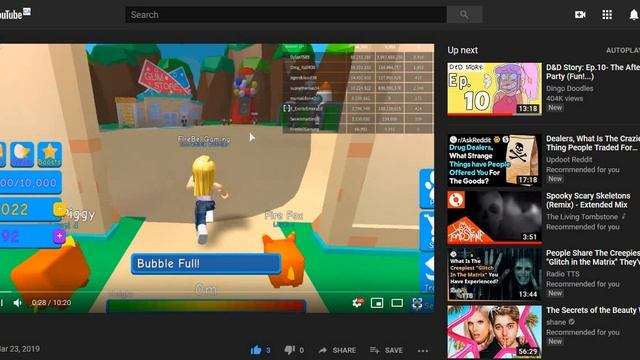Click the SHARE button

point(338,350)
